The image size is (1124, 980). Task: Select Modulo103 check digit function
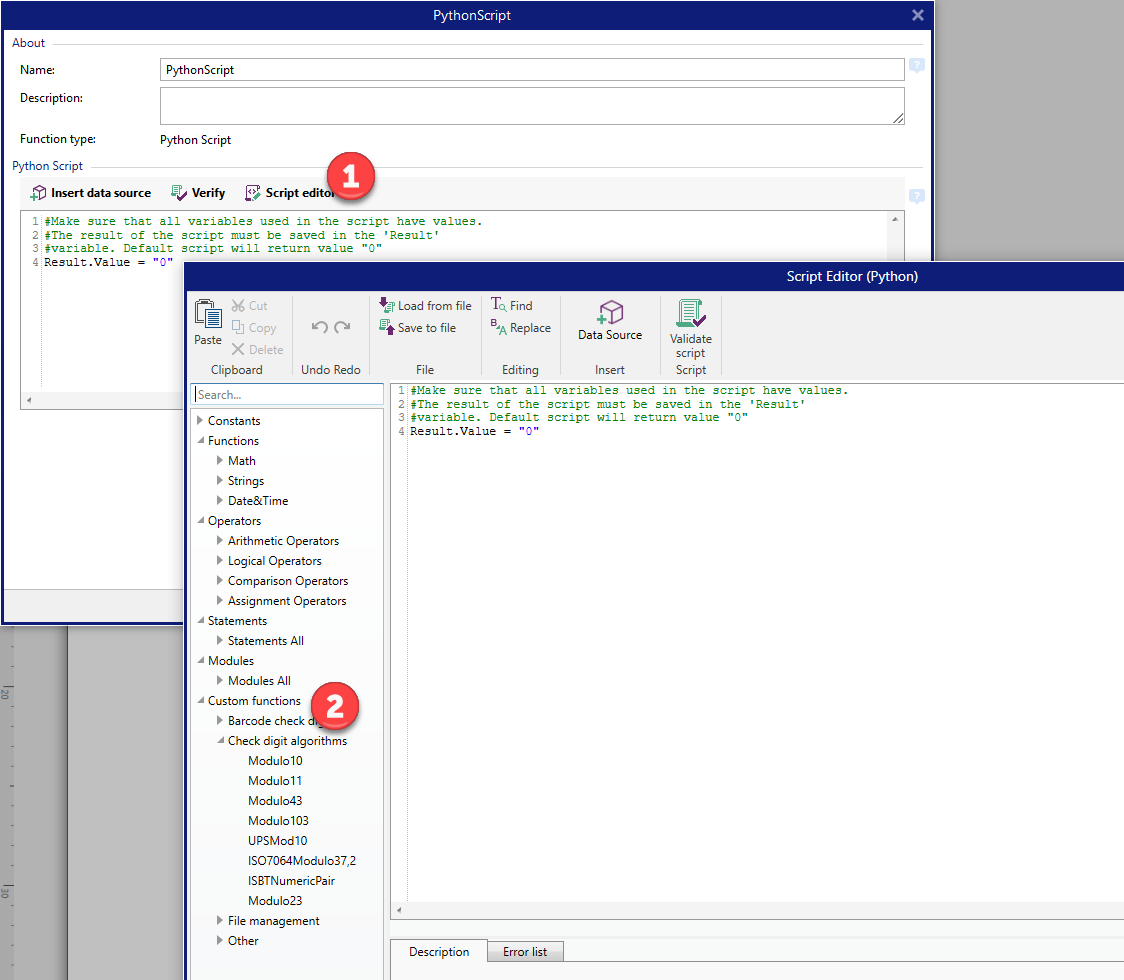point(278,821)
